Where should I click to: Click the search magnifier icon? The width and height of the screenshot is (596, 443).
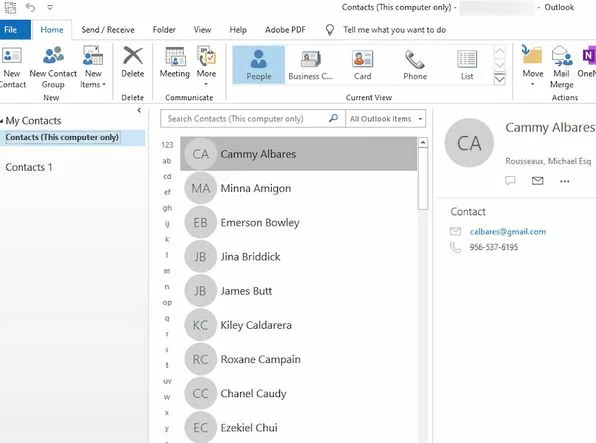point(333,118)
